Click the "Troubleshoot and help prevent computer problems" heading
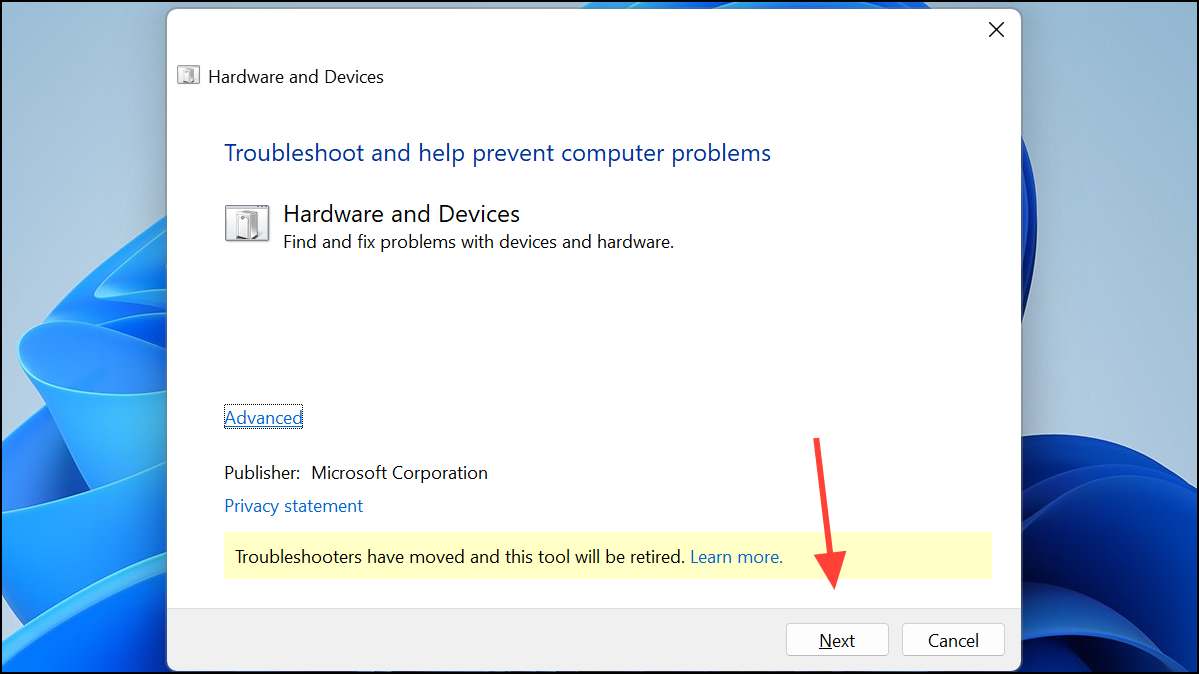The image size is (1199, 674). pyautogui.click(x=497, y=153)
